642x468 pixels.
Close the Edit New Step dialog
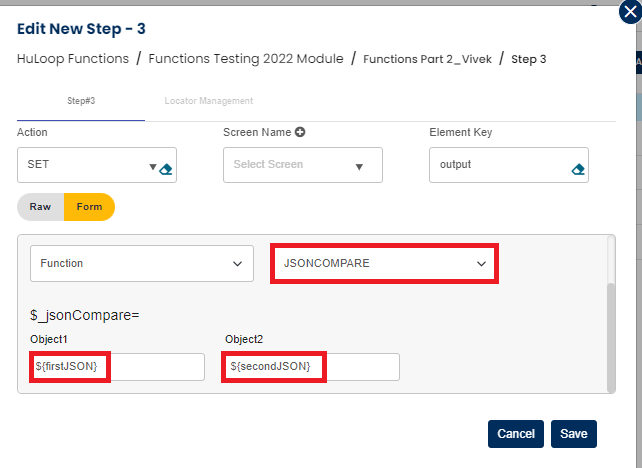point(628,12)
